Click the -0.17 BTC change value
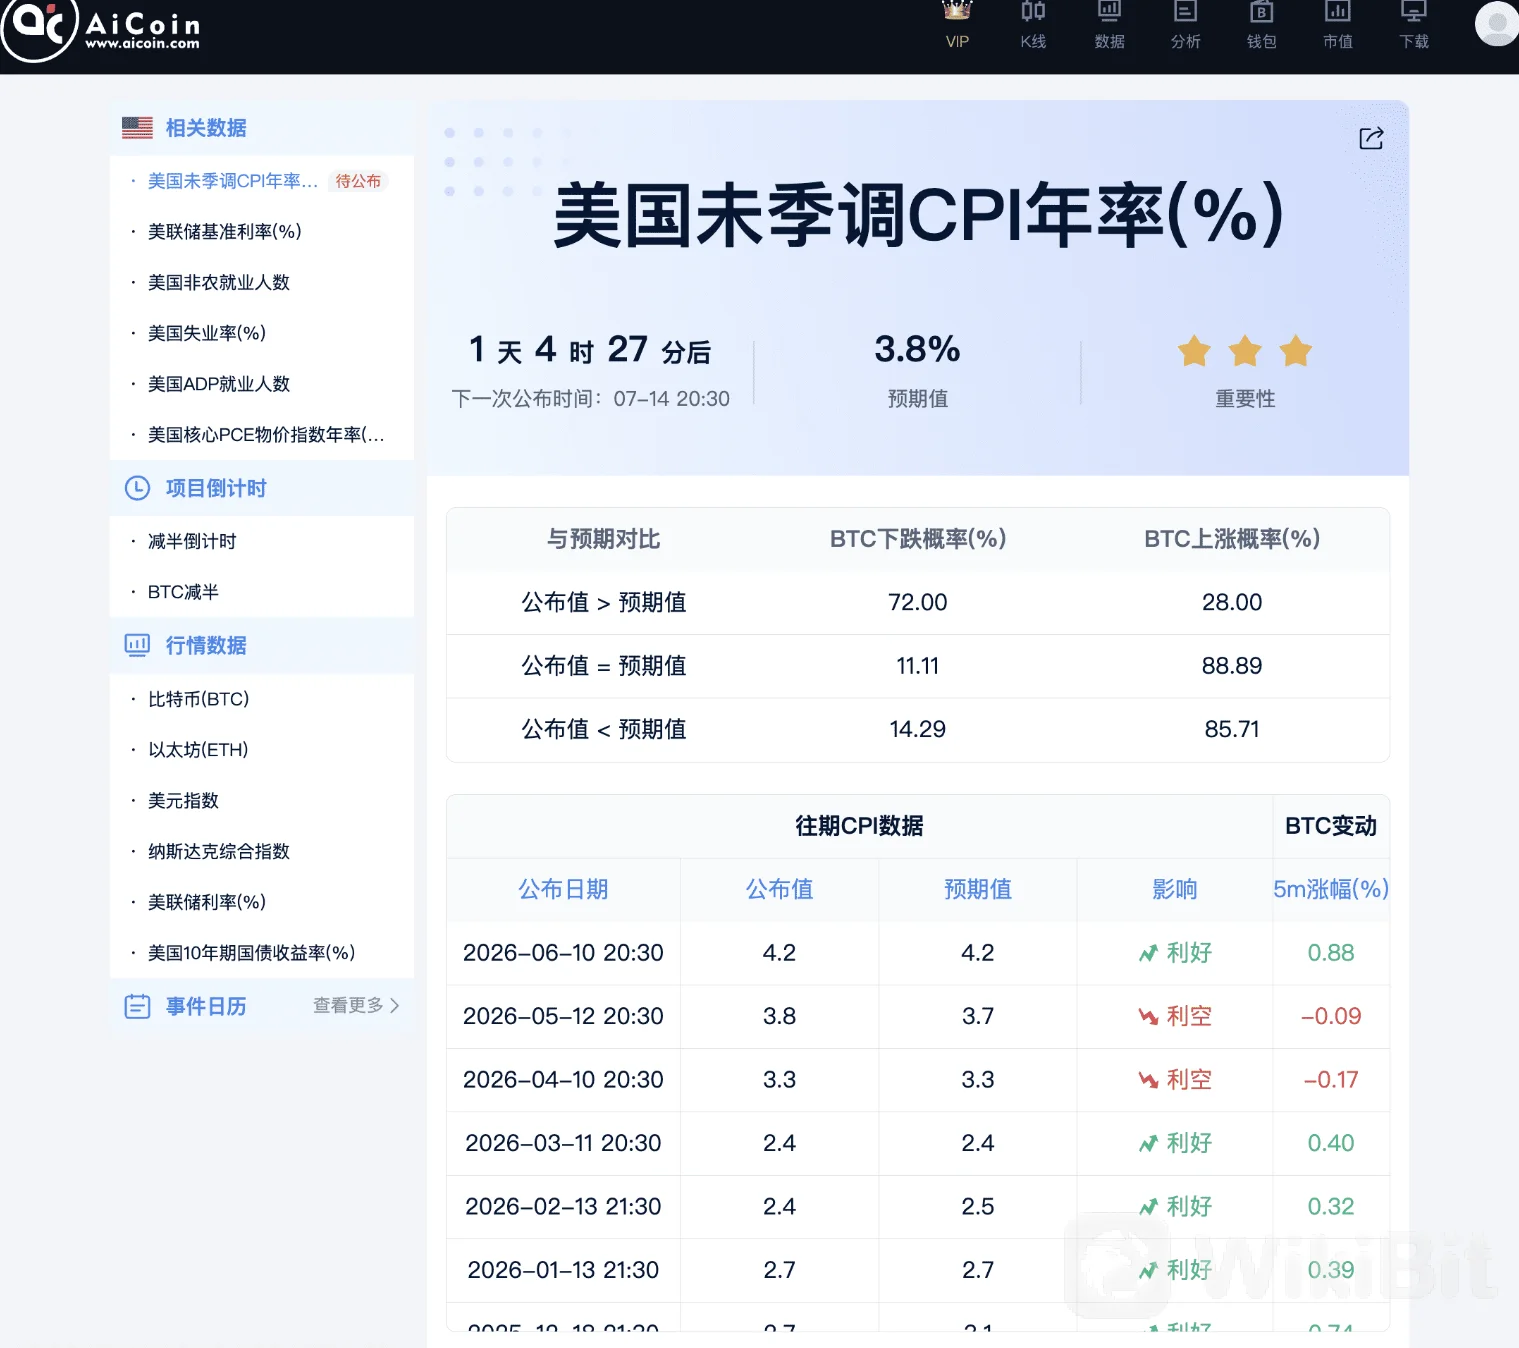The height and width of the screenshot is (1348, 1519). click(x=1331, y=1080)
